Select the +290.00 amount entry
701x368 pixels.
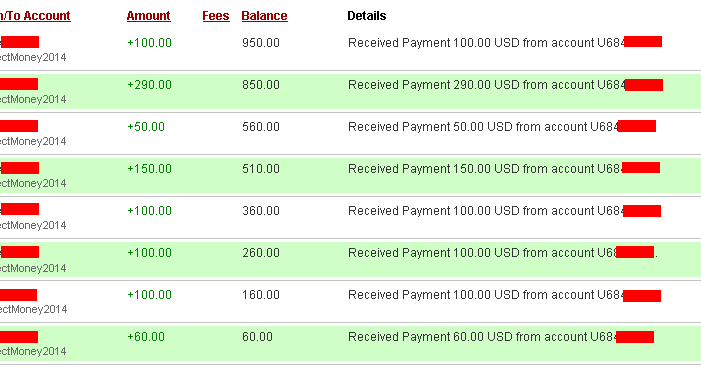149,85
